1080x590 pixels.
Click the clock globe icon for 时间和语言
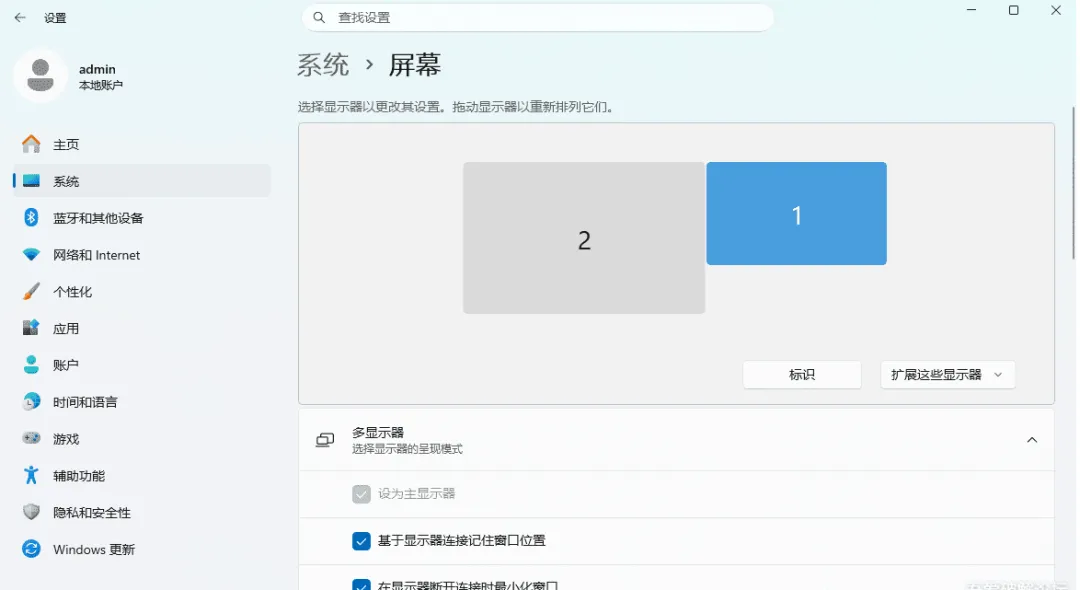point(31,401)
